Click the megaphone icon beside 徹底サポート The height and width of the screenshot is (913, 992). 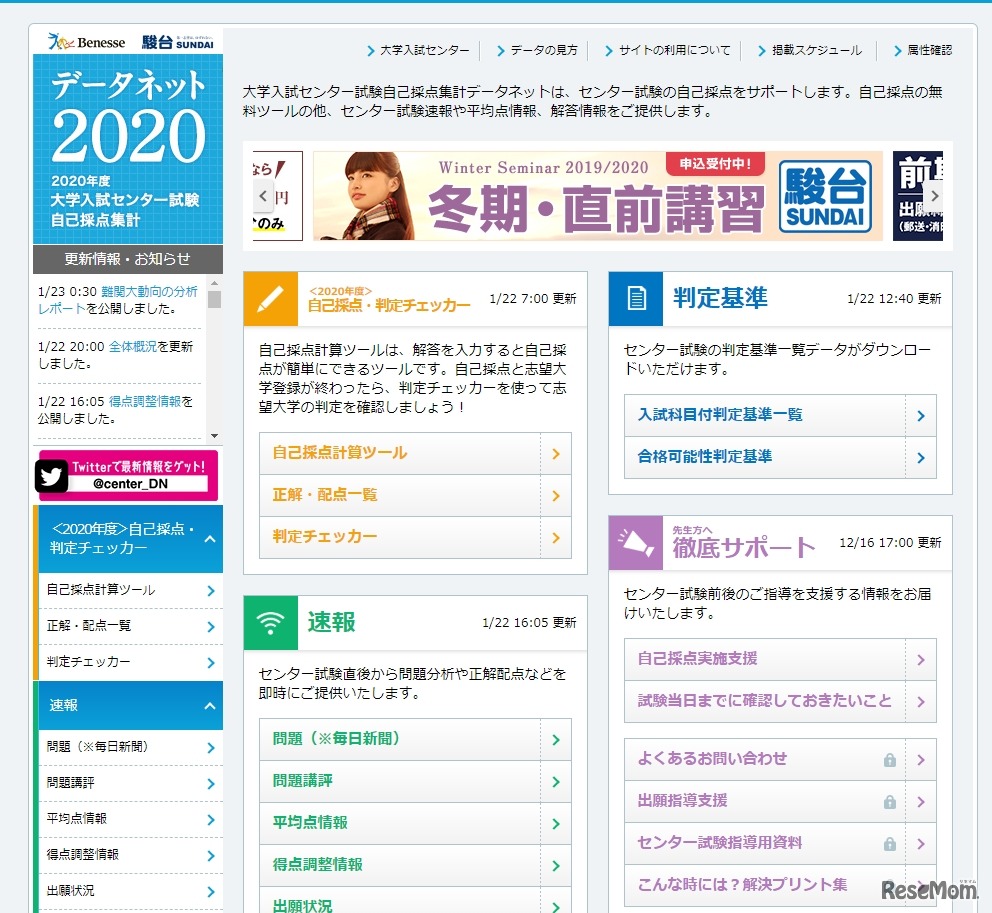coord(637,541)
